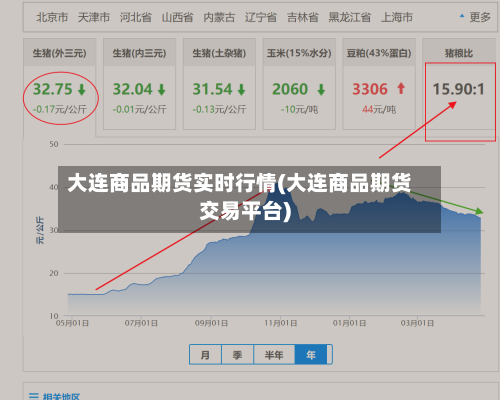500x400 pixels.
Task: Set chart range to 季
Action: pos(237,355)
